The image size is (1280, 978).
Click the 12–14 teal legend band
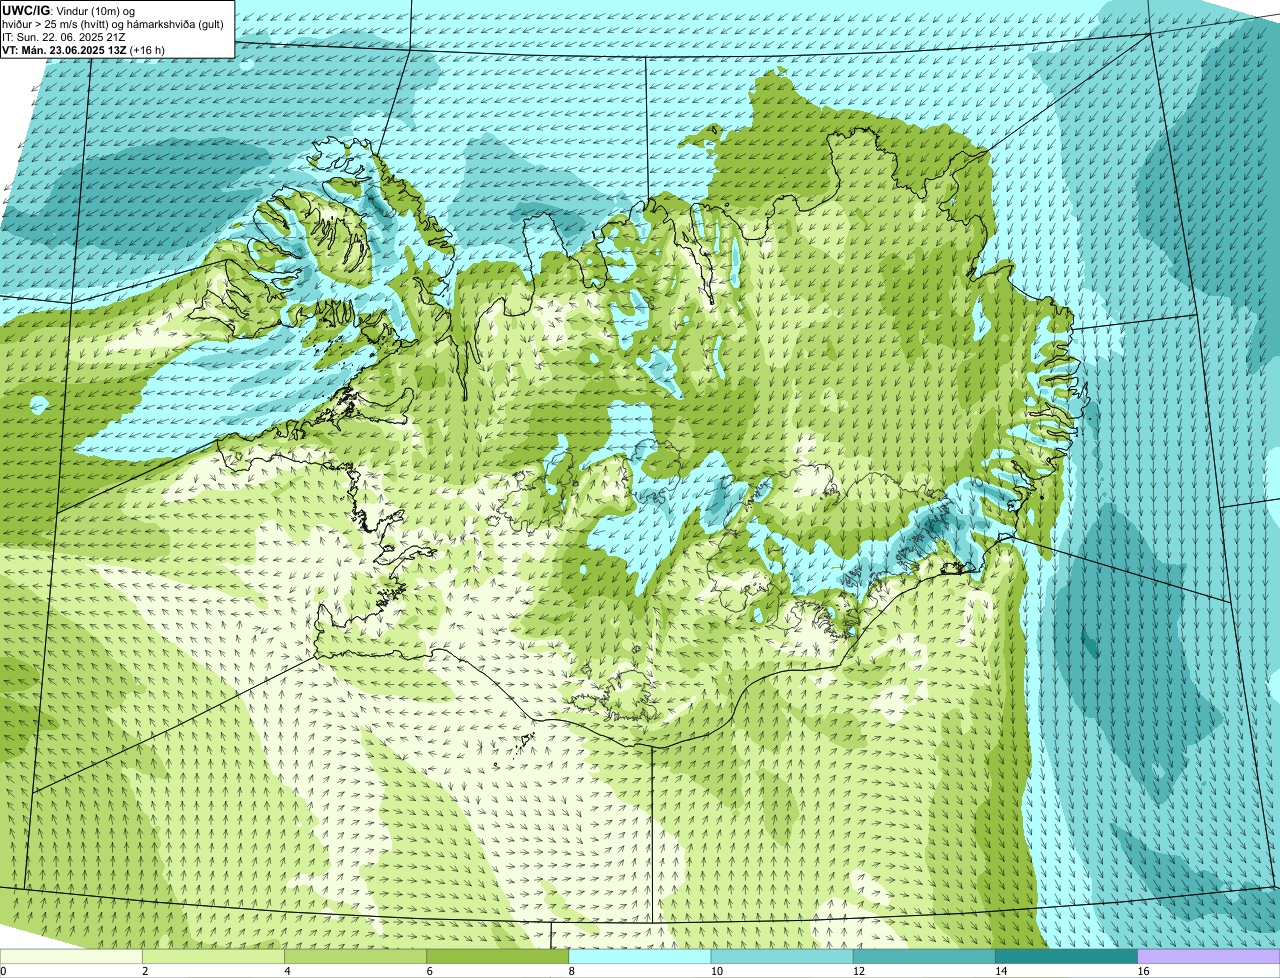924,956
